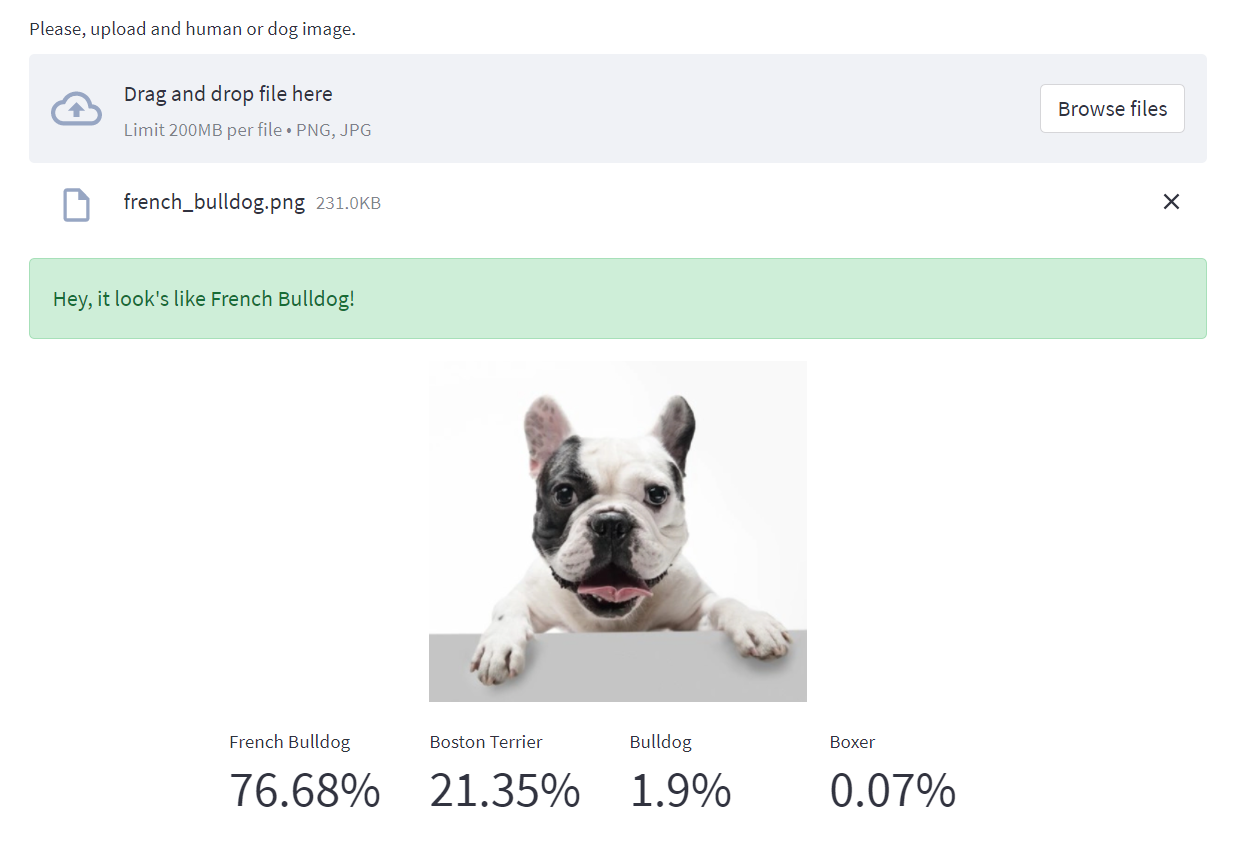The height and width of the screenshot is (841, 1236).
Task: Click the Boston Terrier prediction label
Action: point(485,742)
